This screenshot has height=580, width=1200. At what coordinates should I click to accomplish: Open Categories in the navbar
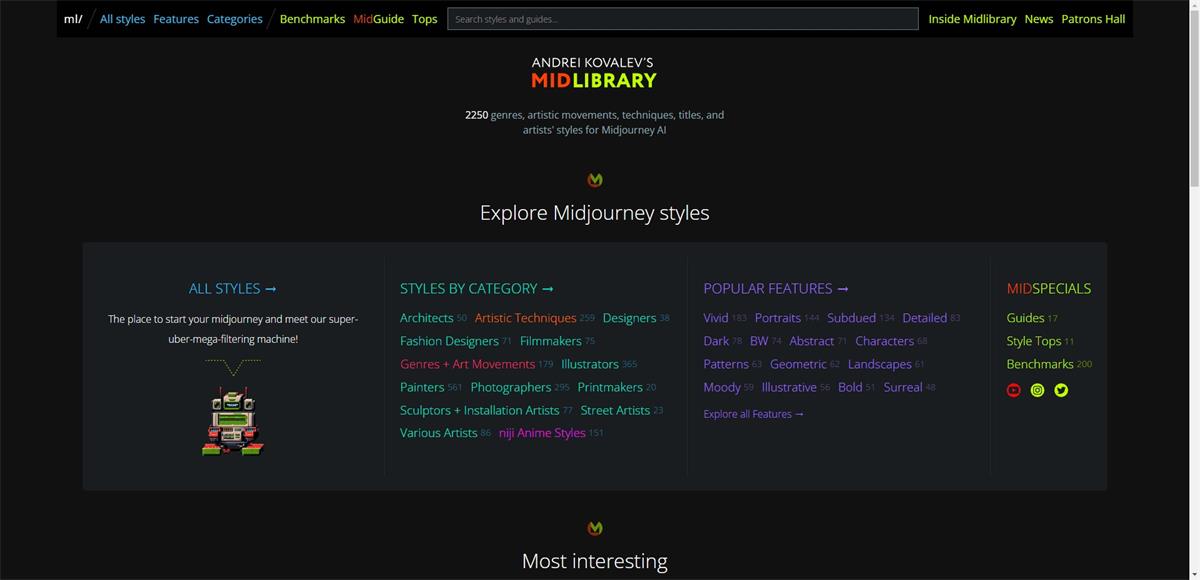(x=235, y=19)
